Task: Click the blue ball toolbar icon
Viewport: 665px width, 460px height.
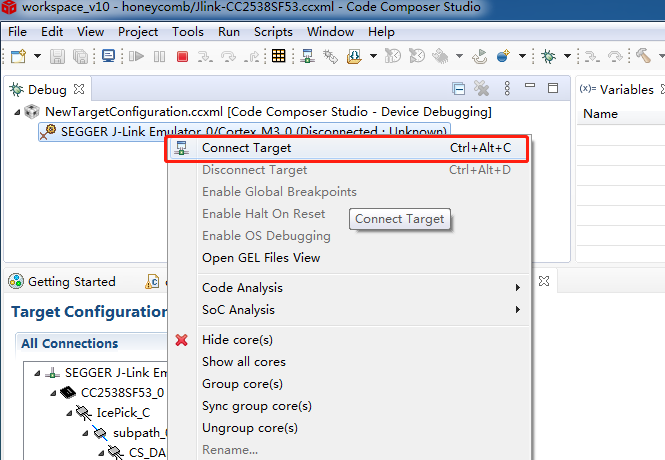Action: (x=503, y=56)
